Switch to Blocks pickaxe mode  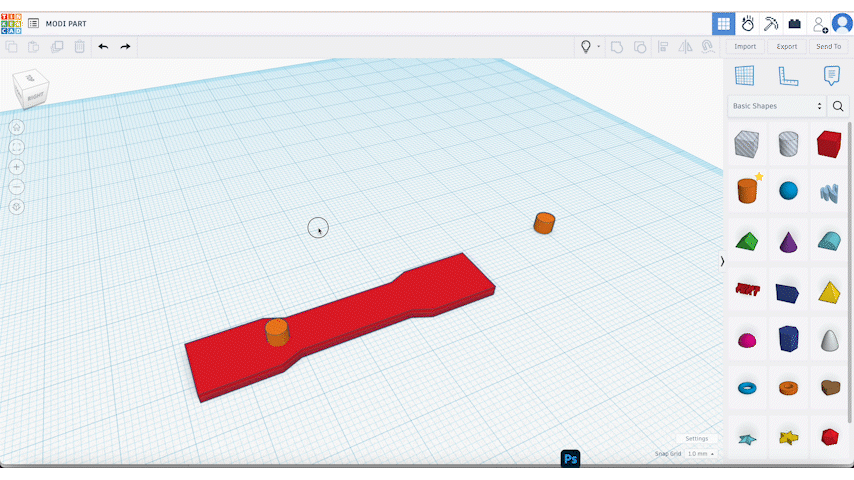771,23
